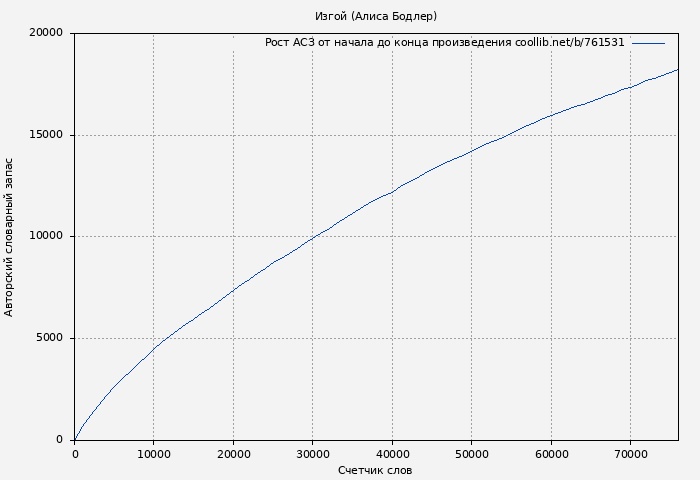Image resolution: width=700 pixels, height=480 pixels.
Task: Click the curve where it crosses the 40000 gridline
Action: tap(392, 192)
